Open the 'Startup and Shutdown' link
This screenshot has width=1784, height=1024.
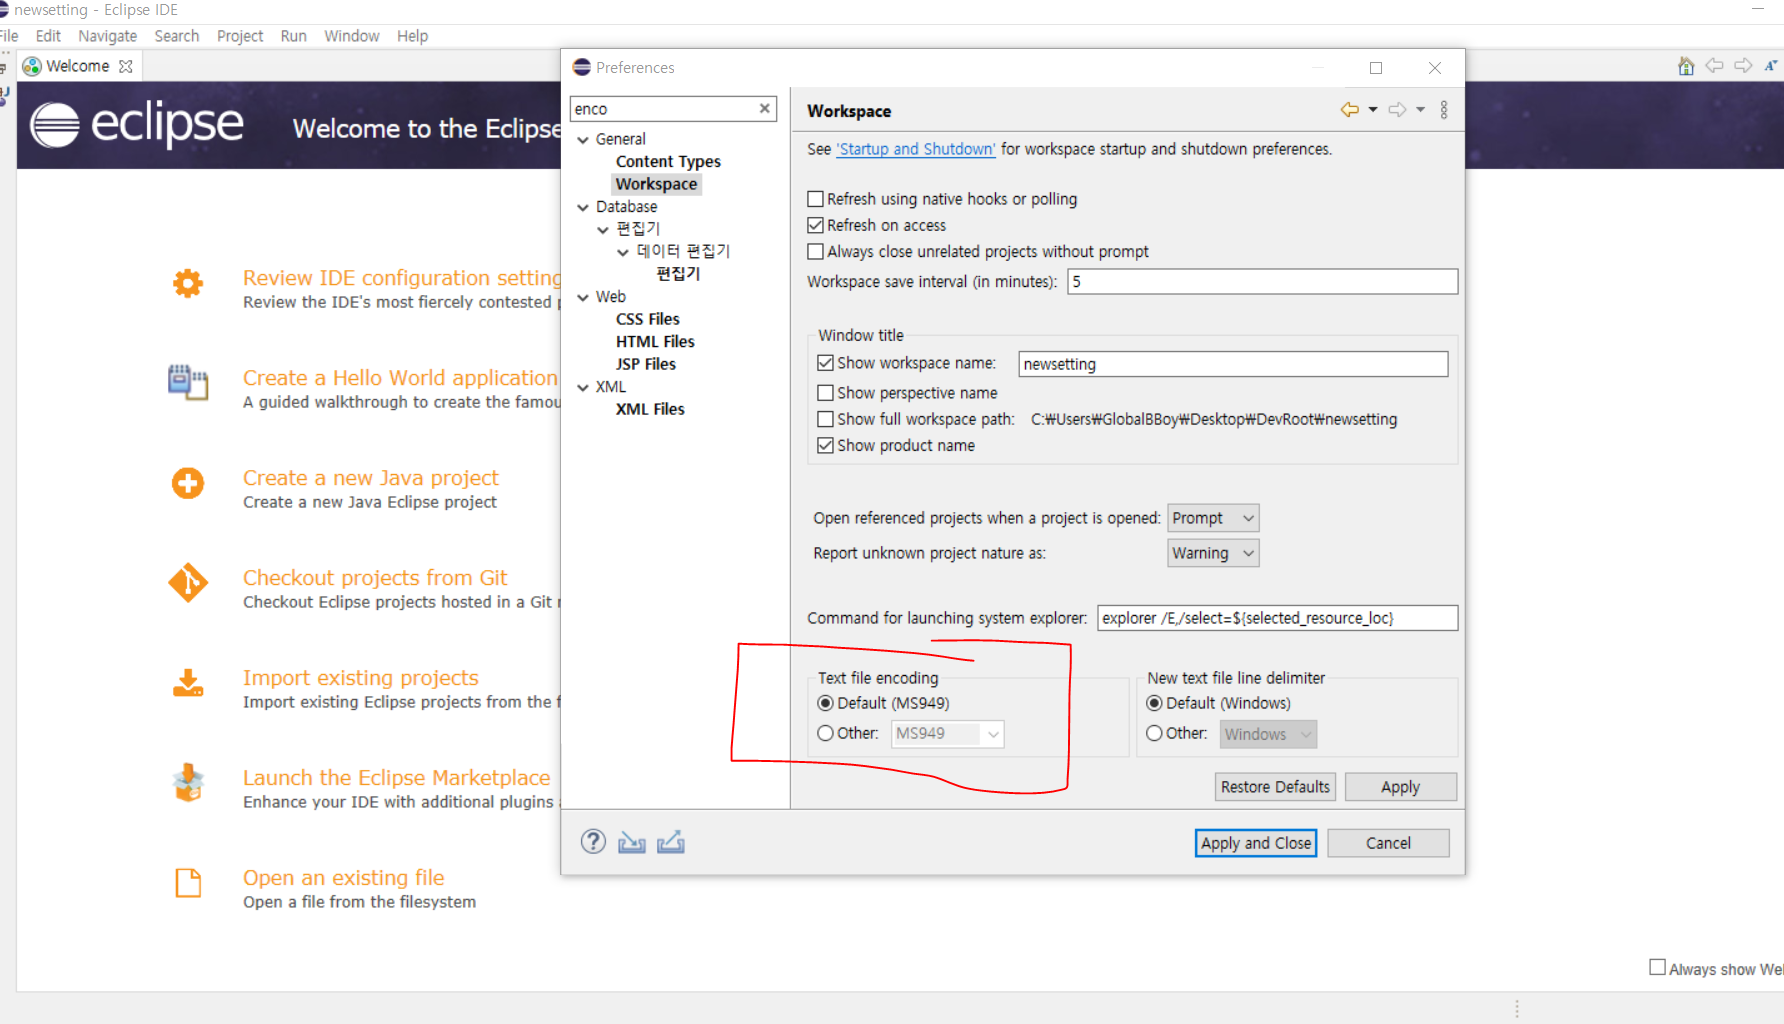(x=916, y=149)
